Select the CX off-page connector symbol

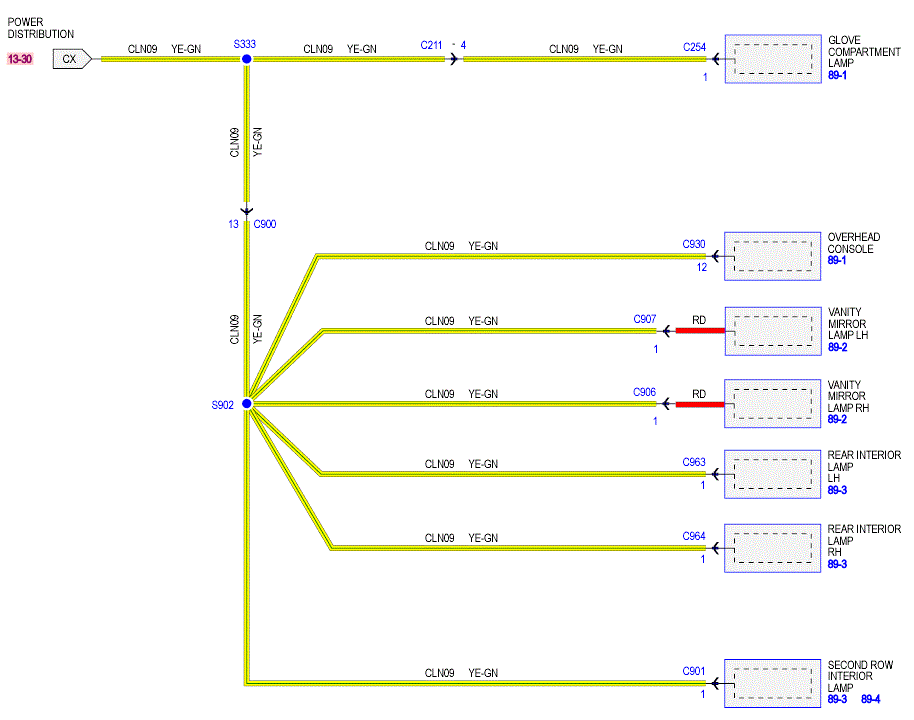[x=72, y=59]
